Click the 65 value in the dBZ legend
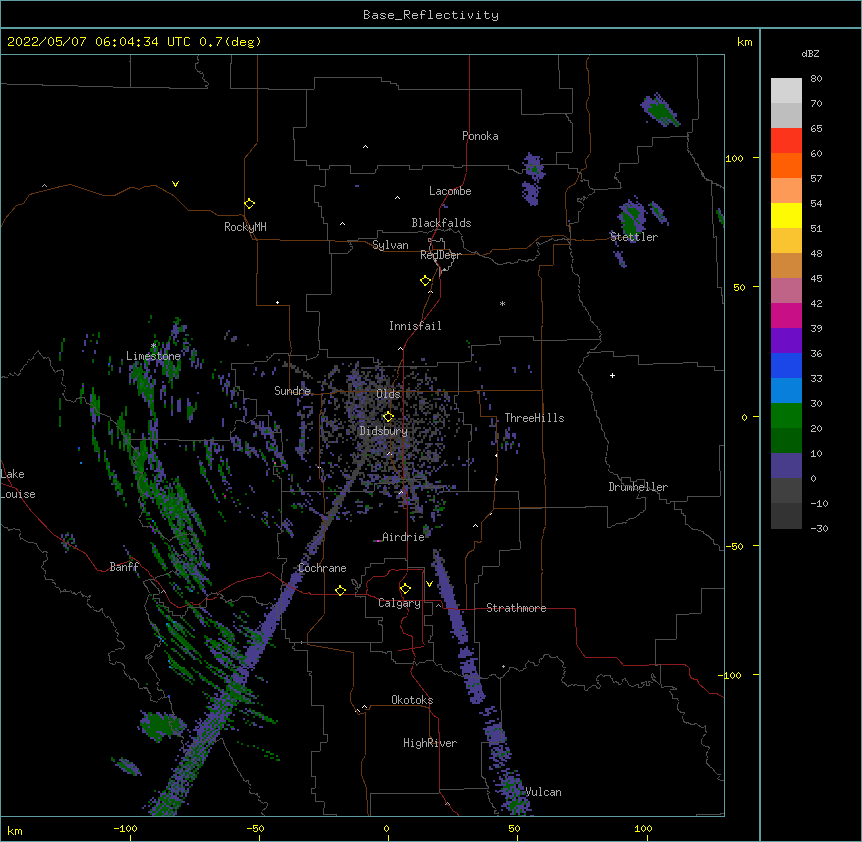Screen dimensions: 862x842 coord(816,128)
